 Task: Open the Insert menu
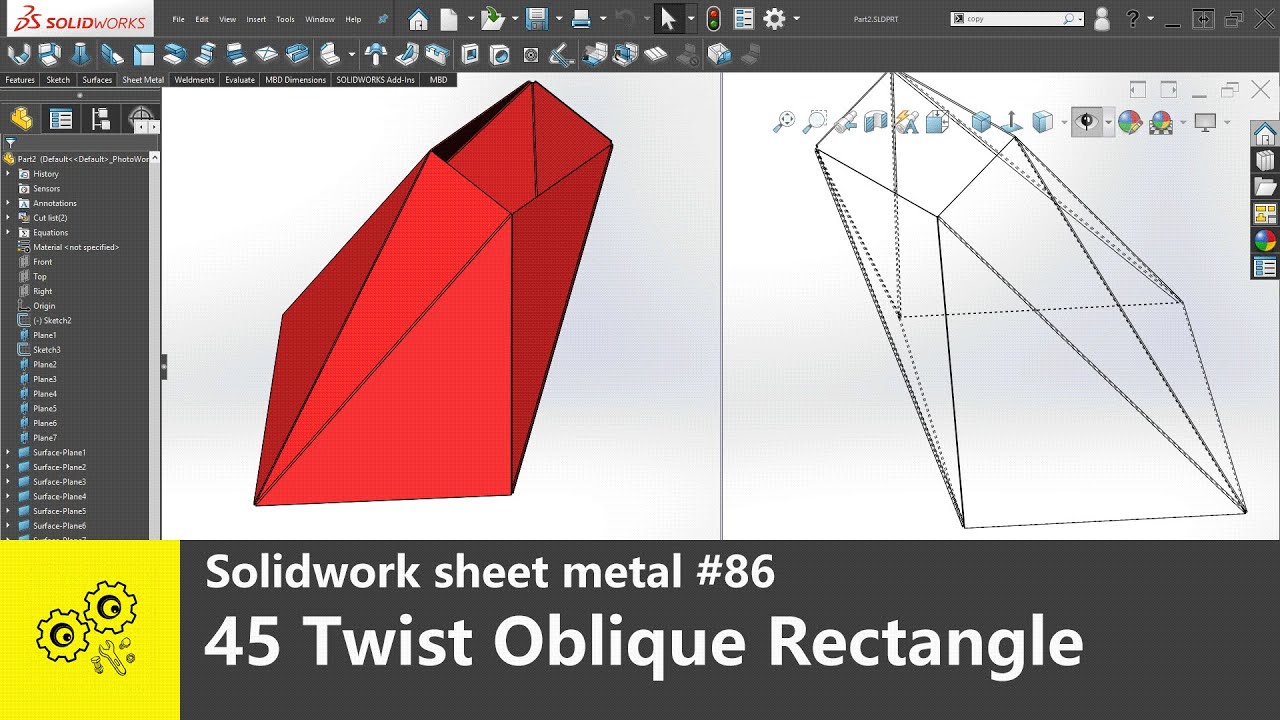[256, 19]
